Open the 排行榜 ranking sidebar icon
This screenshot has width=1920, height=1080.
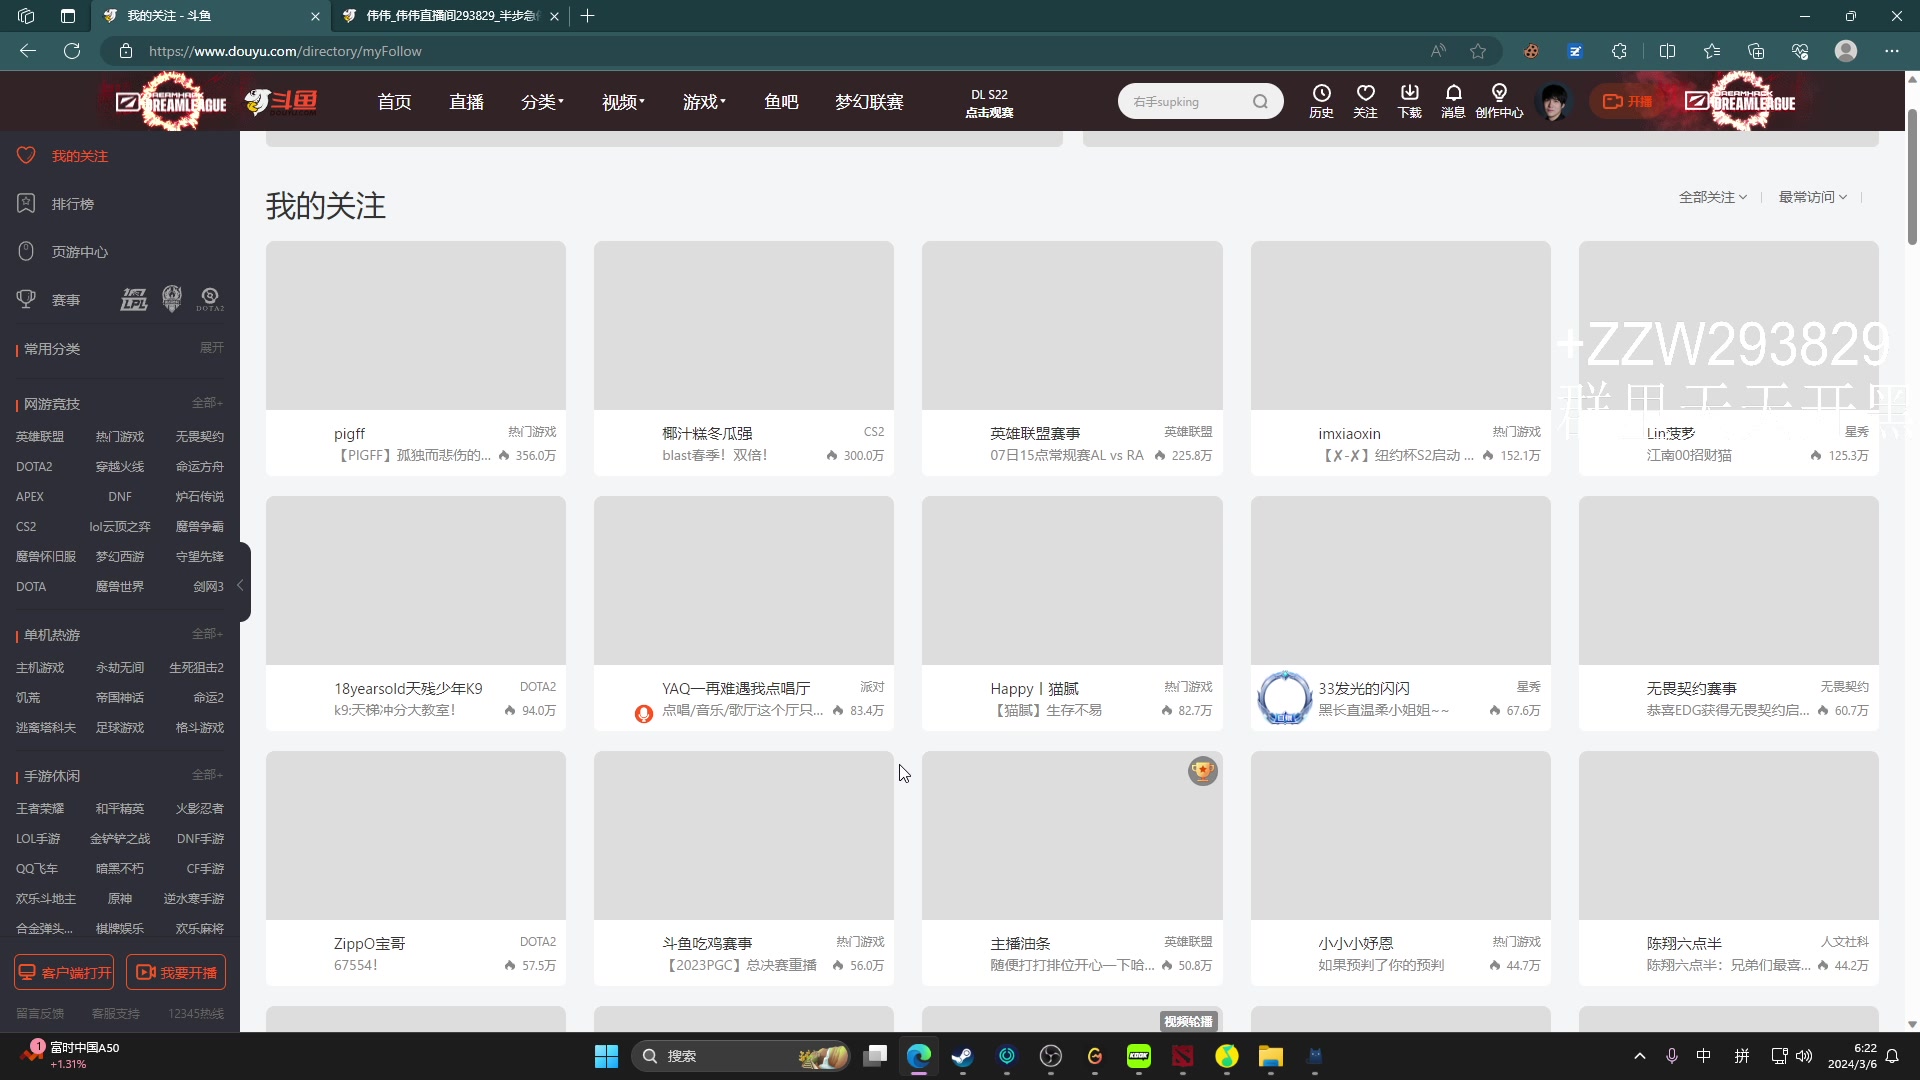click(25, 203)
